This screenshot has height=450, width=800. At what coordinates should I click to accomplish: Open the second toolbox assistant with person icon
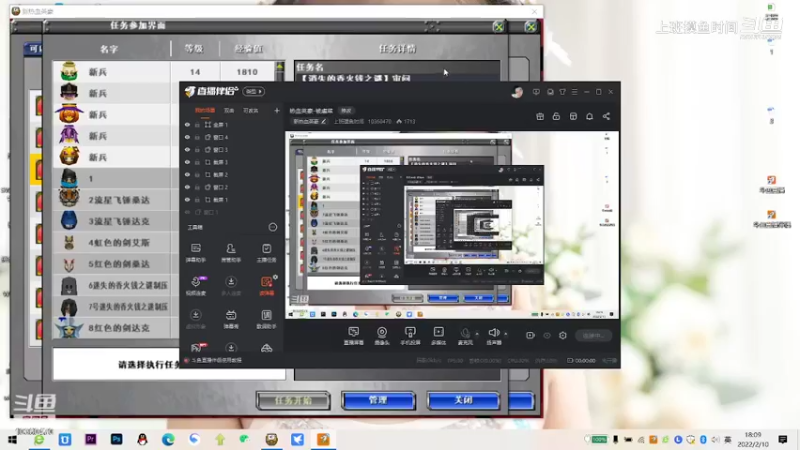pos(231,253)
